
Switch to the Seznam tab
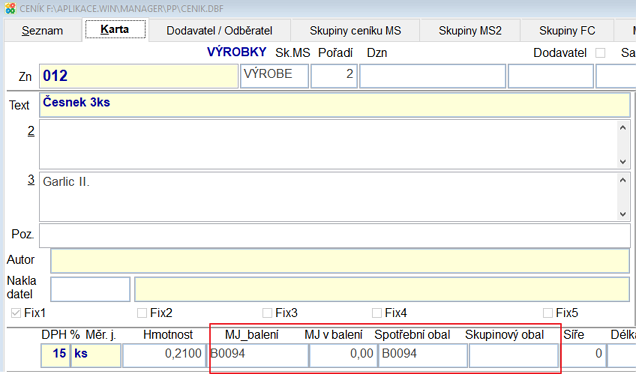point(43,31)
